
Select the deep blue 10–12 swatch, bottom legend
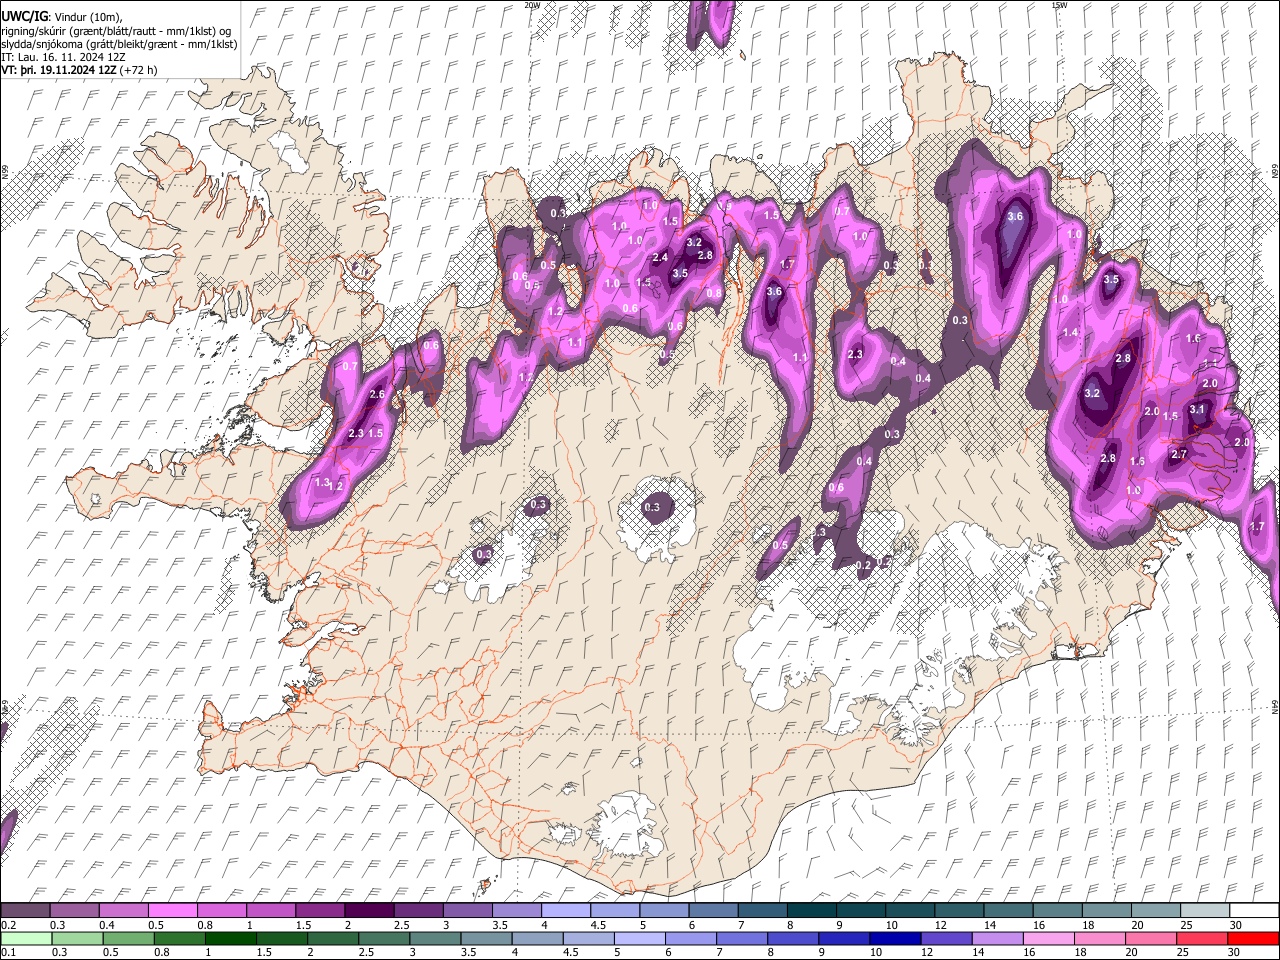(x=895, y=938)
